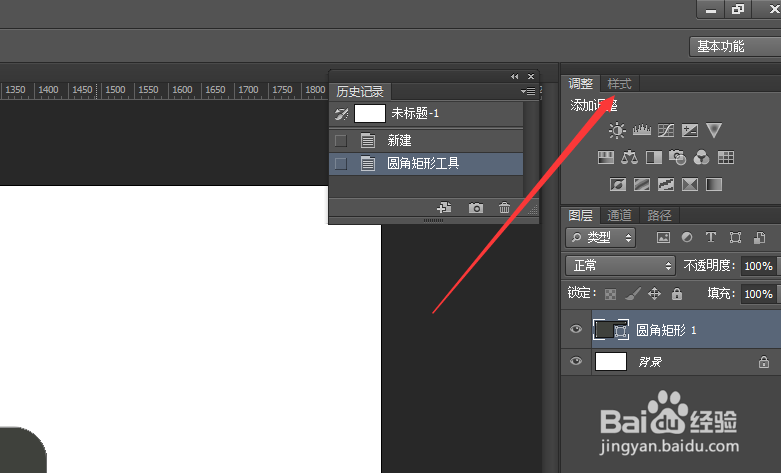Image resolution: width=781 pixels, height=473 pixels.
Task: Lock image pixels with the brush icon
Action: (633, 294)
